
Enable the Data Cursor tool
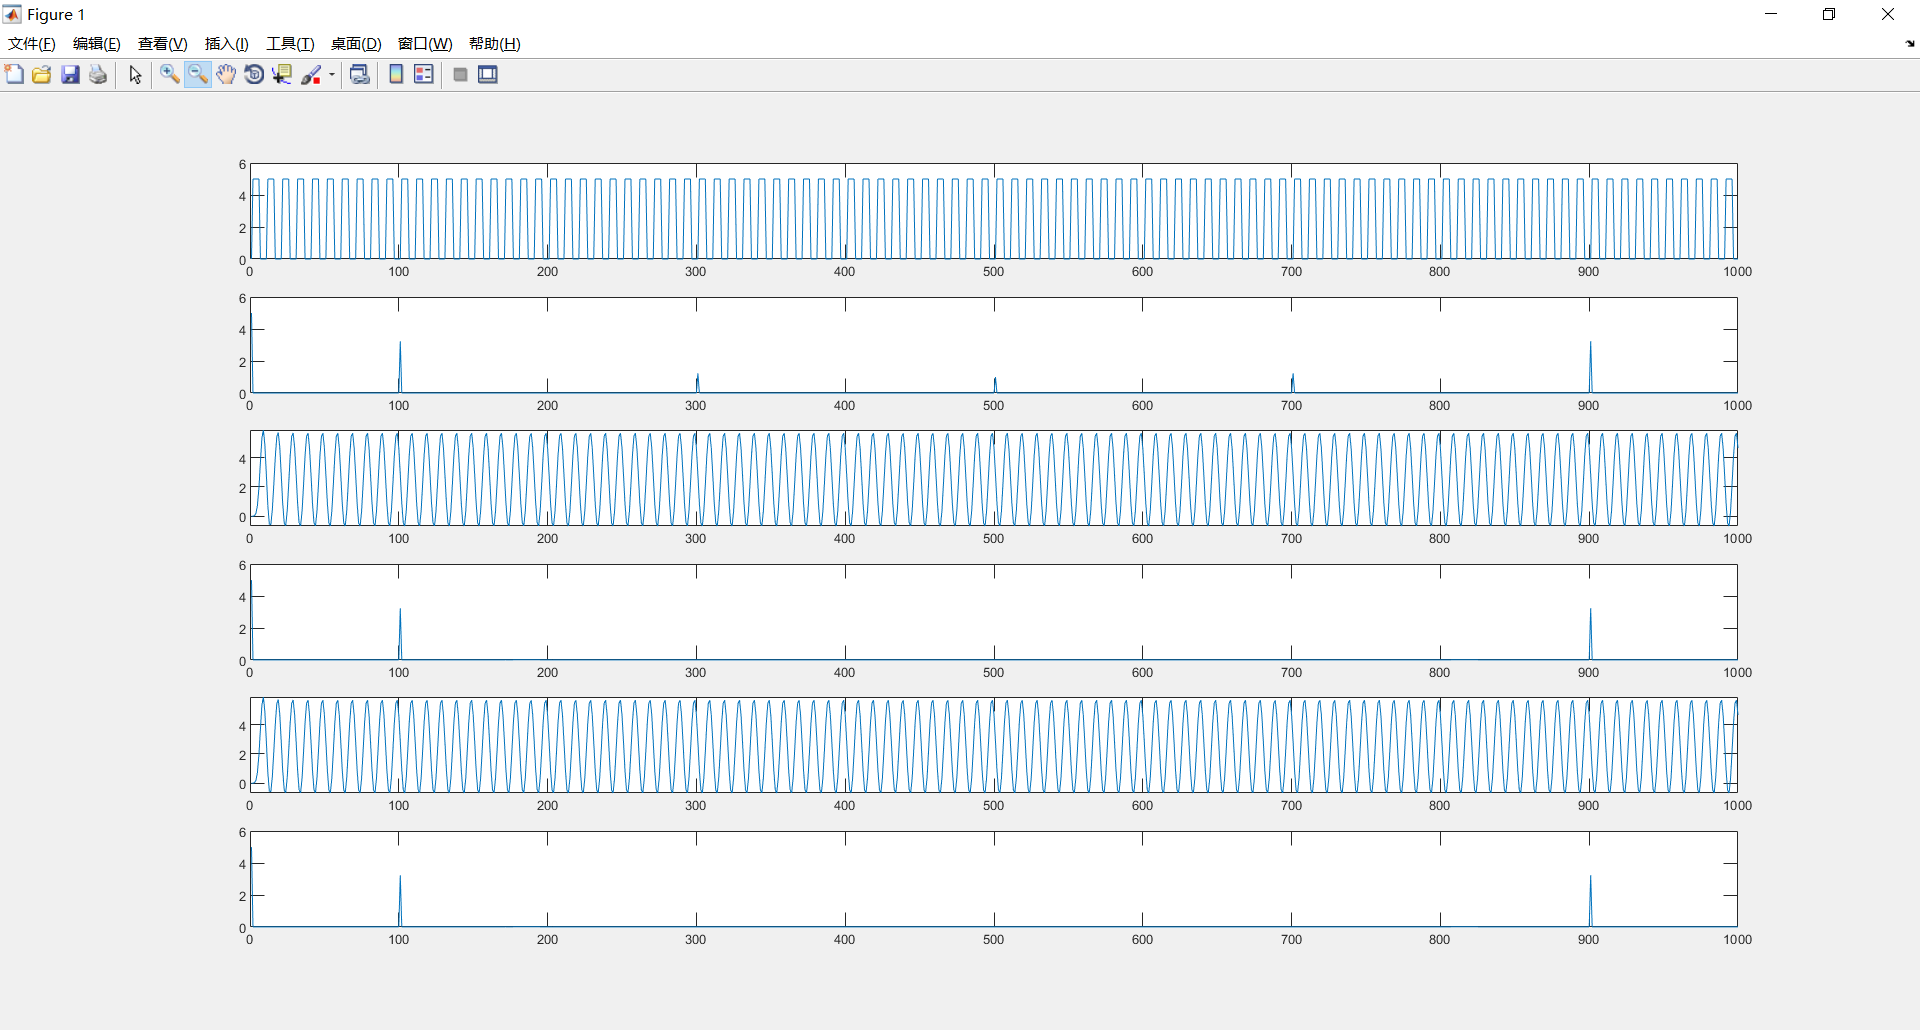click(x=283, y=74)
